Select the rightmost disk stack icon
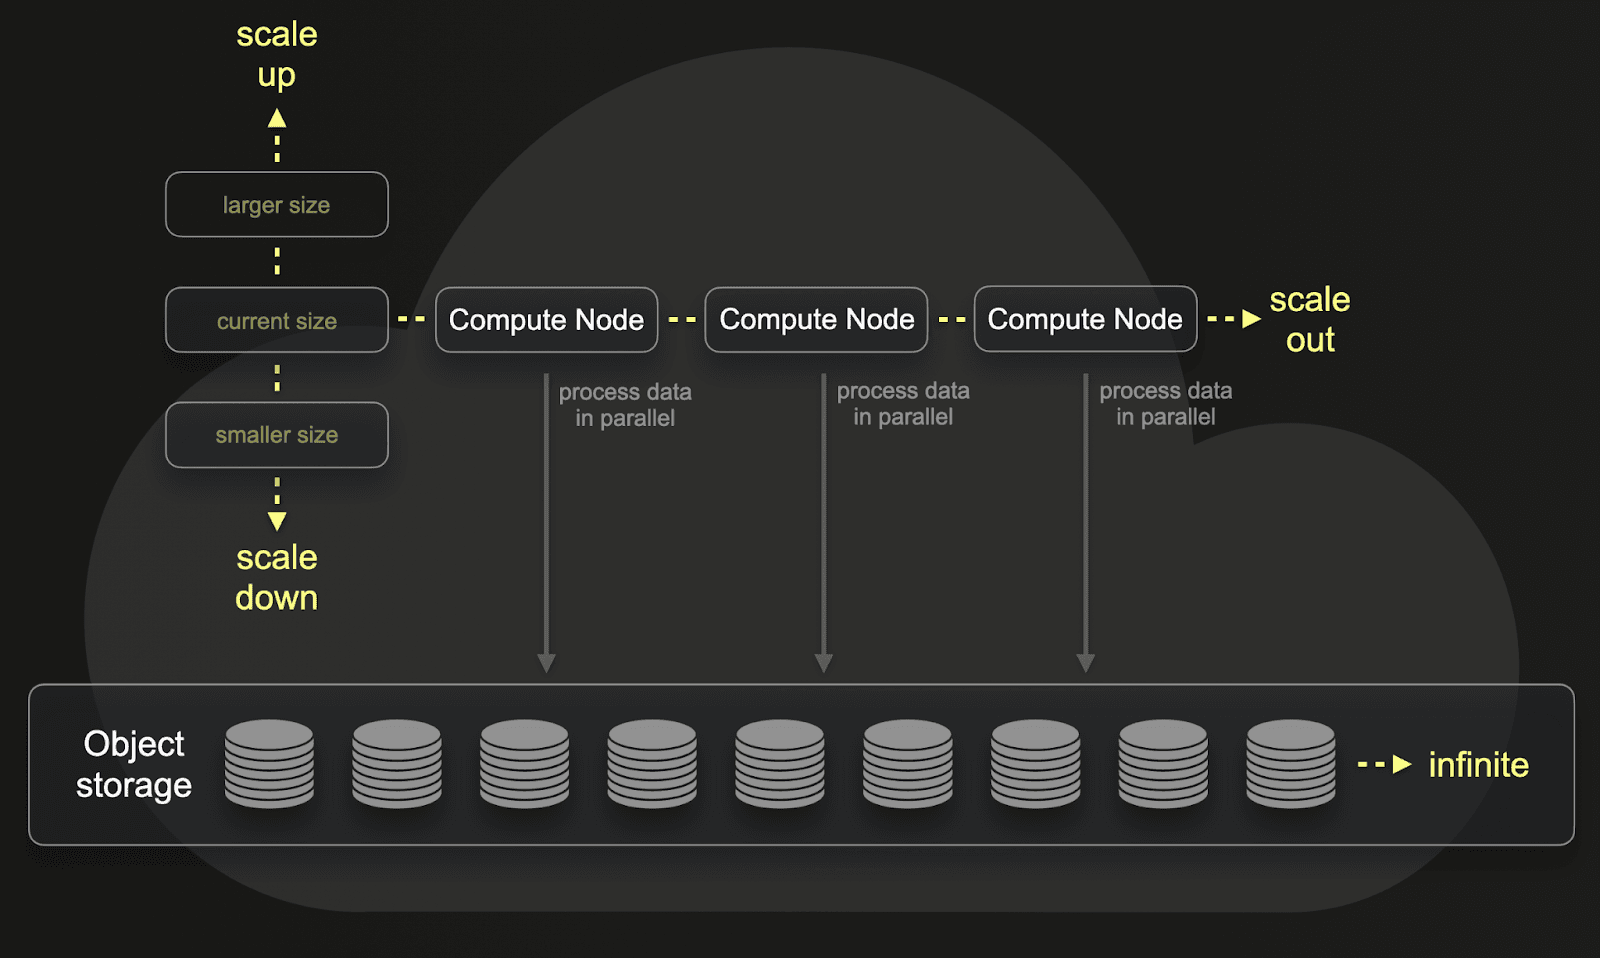 tap(1290, 764)
